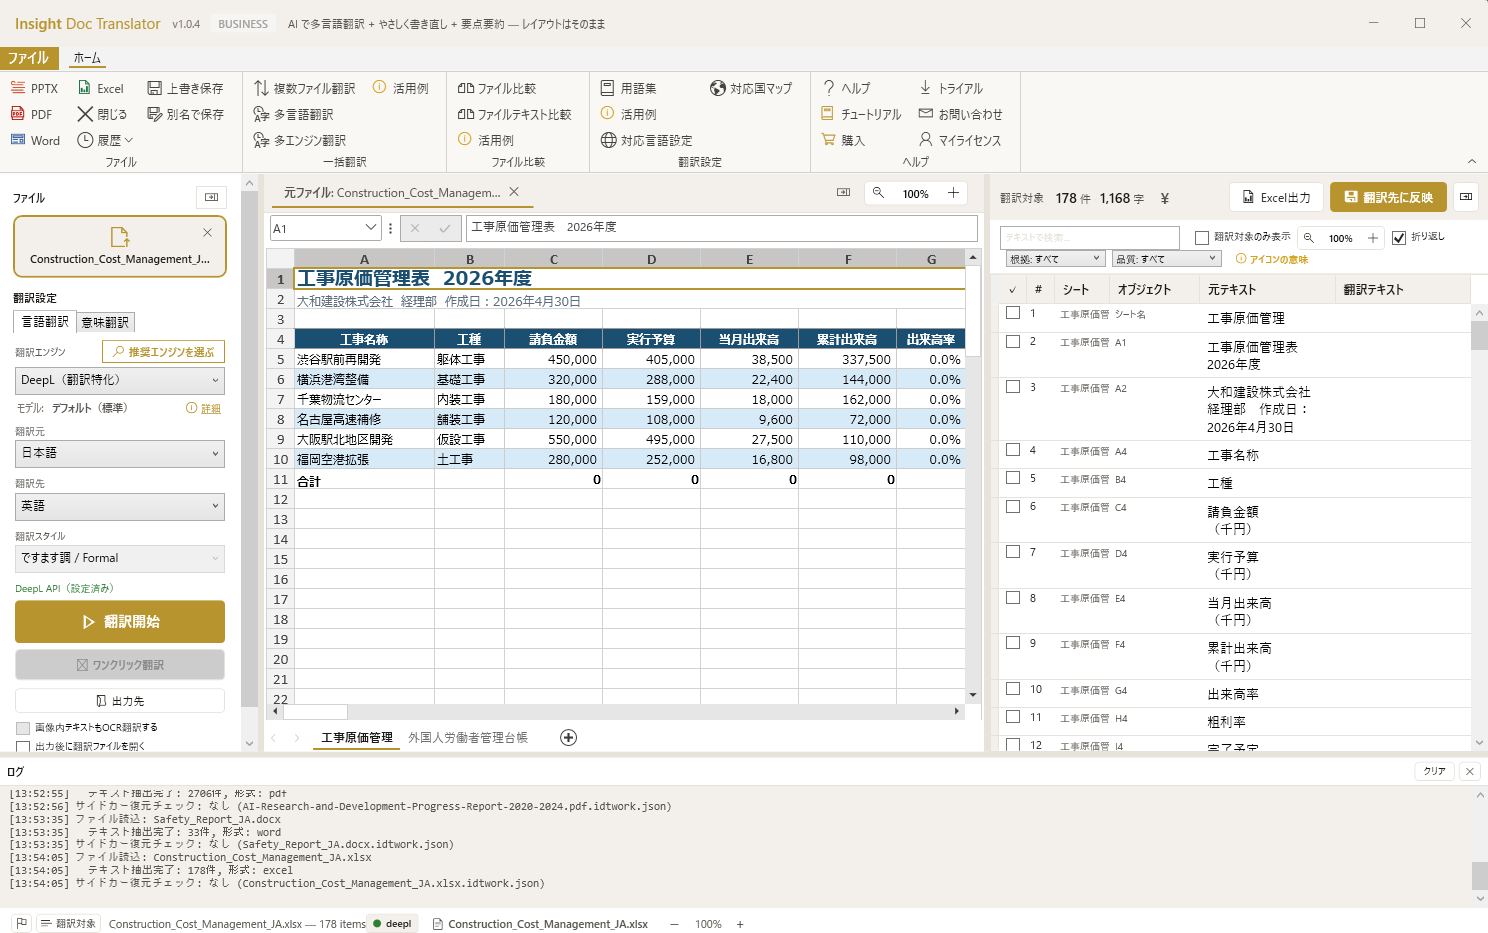The height and width of the screenshot is (933, 1488).
Task: Switch to 工事原価管理 sheet tab
Action: click(x=357, y=738)
